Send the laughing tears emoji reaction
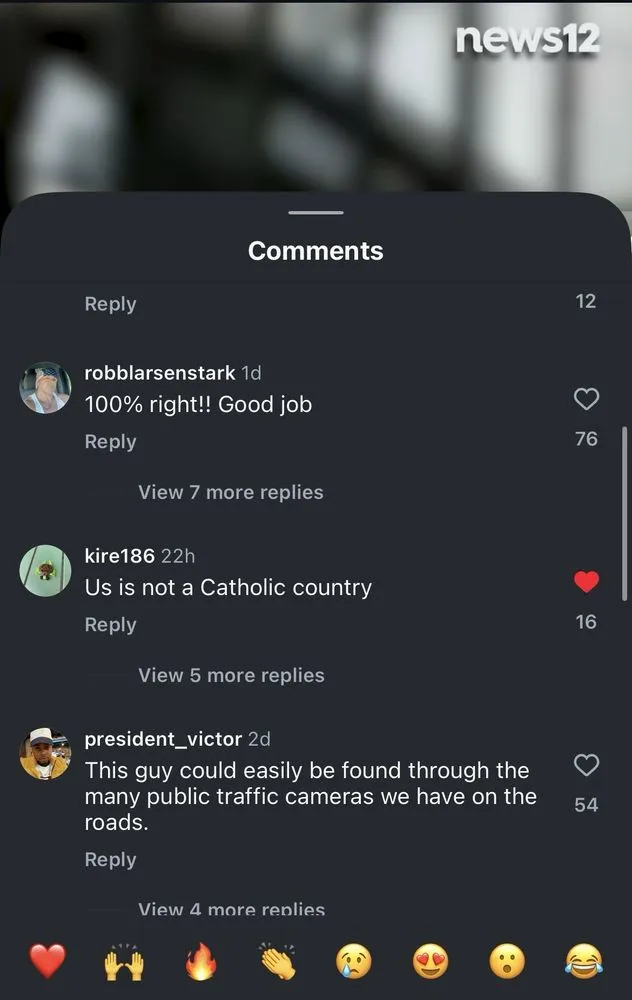632x1000 pixels. click(584, 961)
